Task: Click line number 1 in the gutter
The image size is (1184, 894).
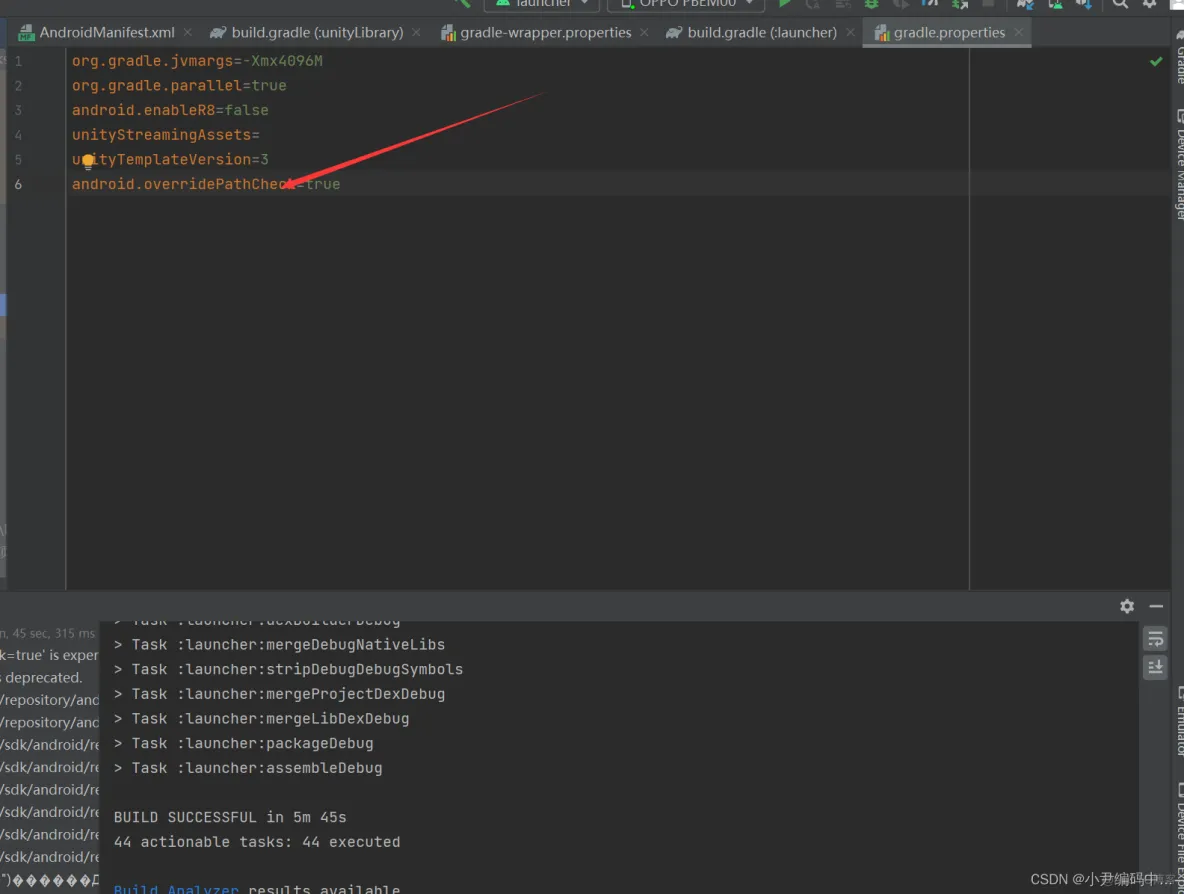Action: pyautogui.click(x=18, y=61)
